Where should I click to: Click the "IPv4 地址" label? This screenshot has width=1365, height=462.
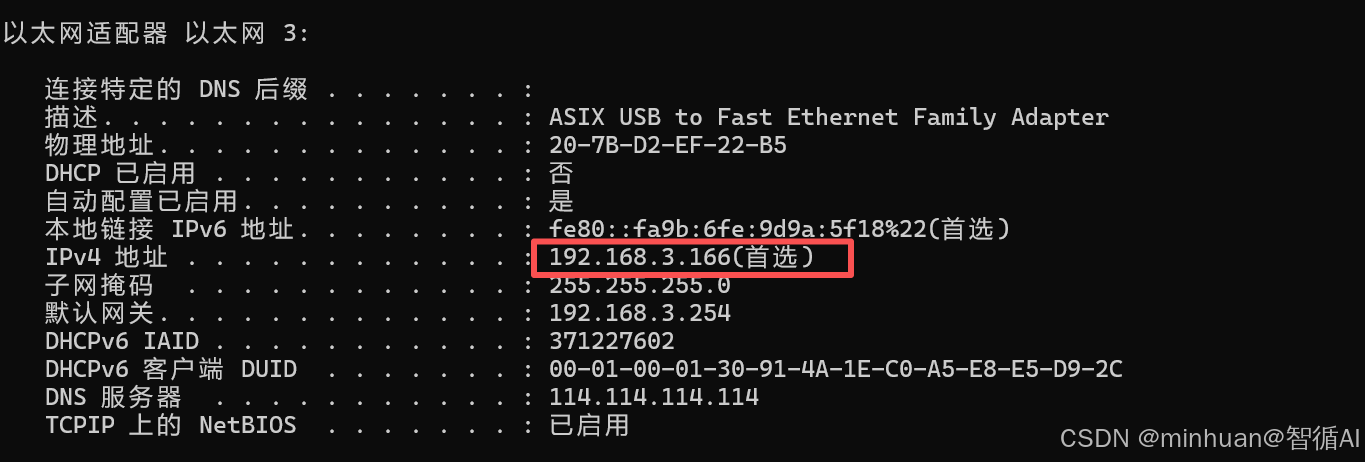click(106, 258)
